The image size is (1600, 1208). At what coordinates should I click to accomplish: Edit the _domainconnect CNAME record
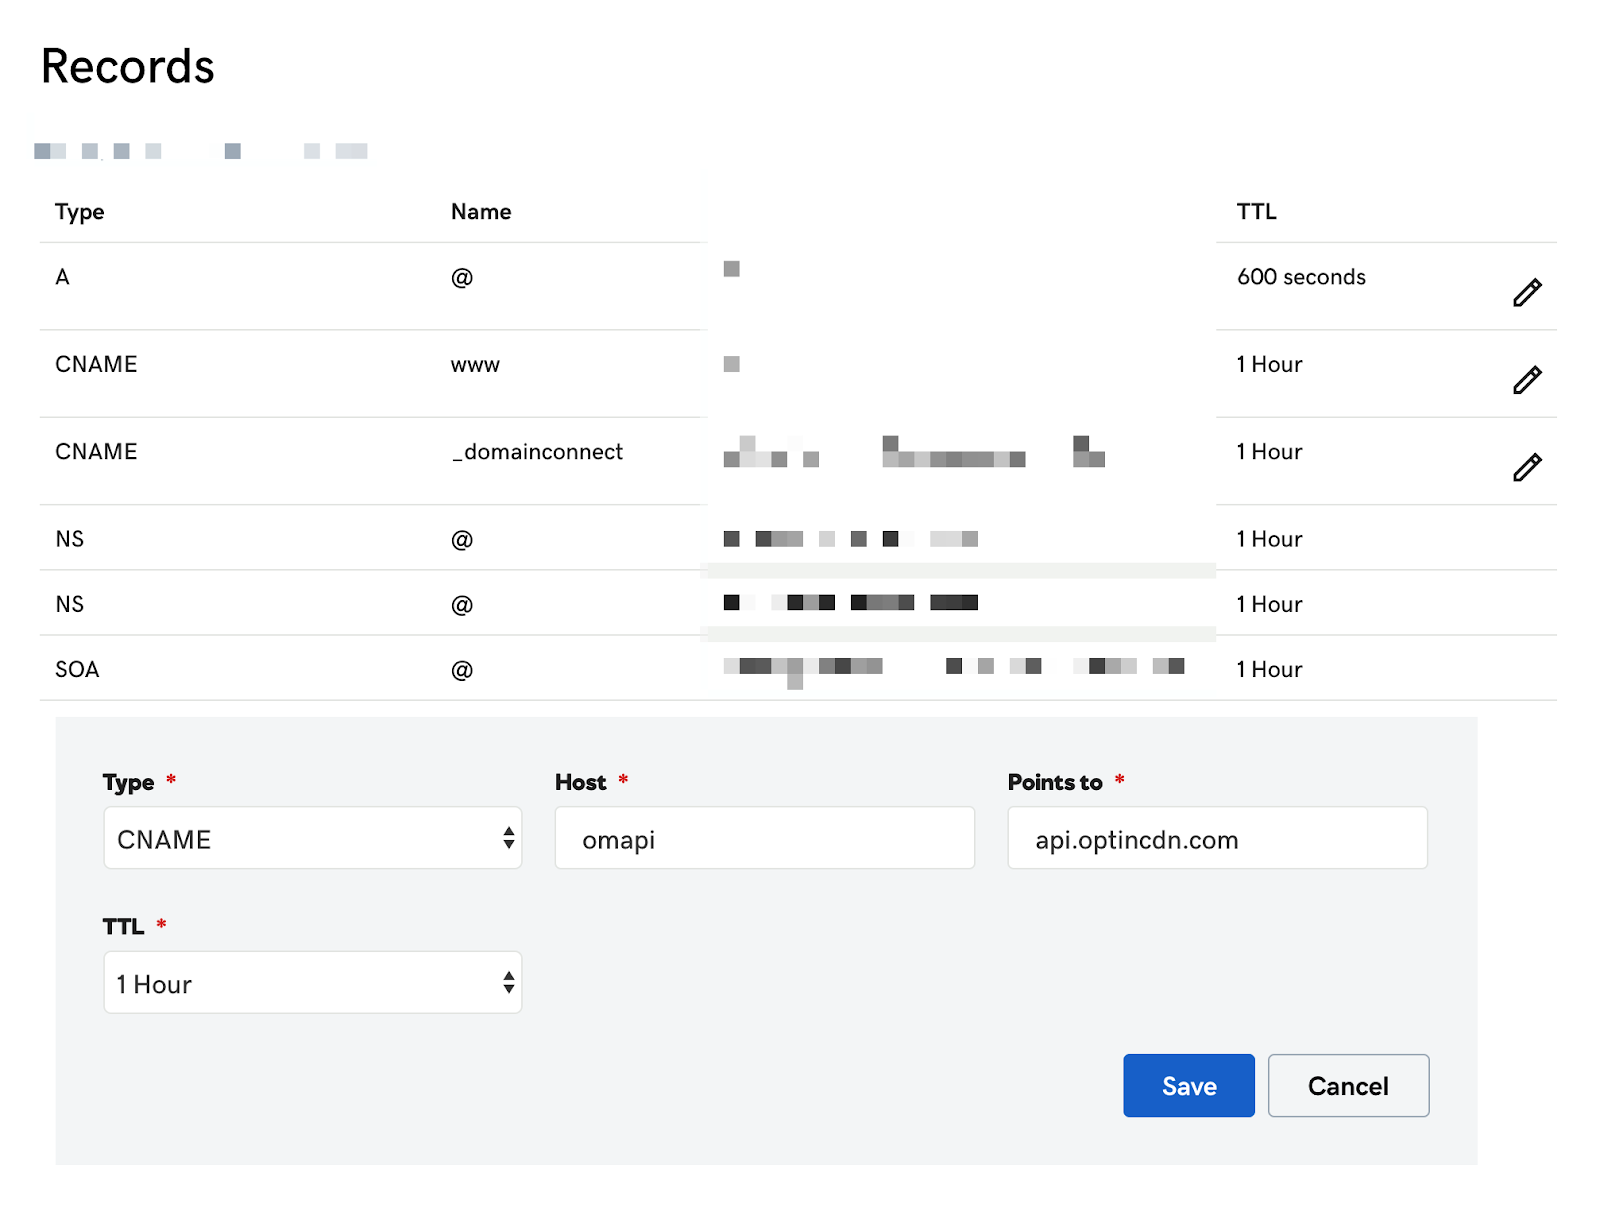1527,467
